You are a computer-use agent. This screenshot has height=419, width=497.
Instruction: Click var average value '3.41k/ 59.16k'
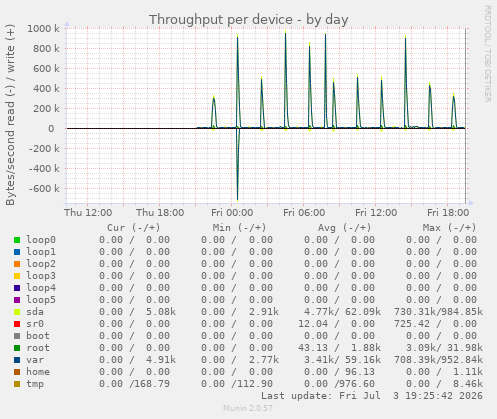click(342, 360)
